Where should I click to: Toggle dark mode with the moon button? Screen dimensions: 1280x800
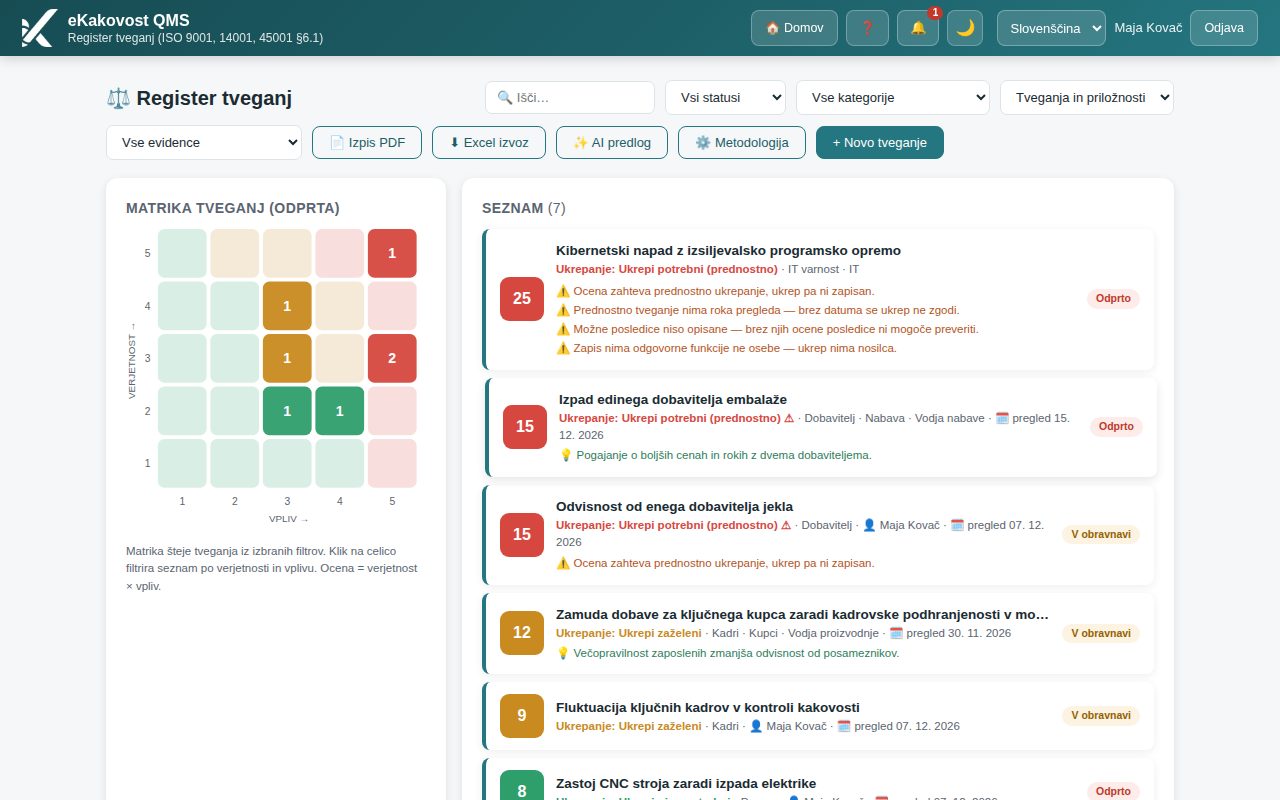965,28
